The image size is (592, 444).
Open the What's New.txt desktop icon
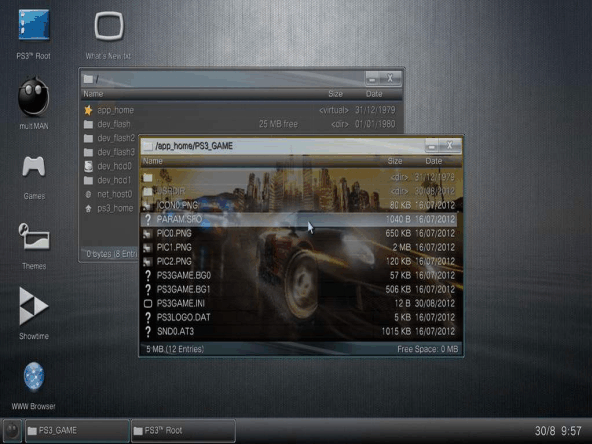(x=109, y=26)
